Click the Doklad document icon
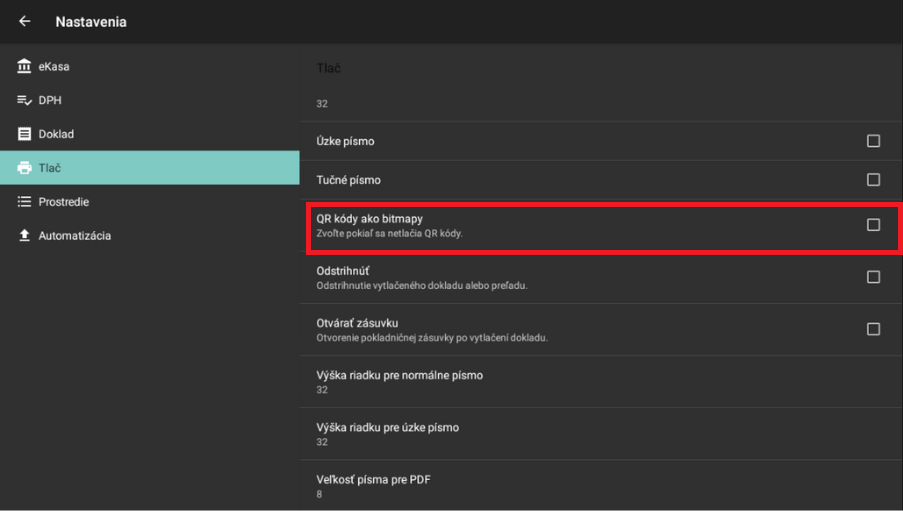903x511 pixels. pyautogui.click(x=25, y=134)
